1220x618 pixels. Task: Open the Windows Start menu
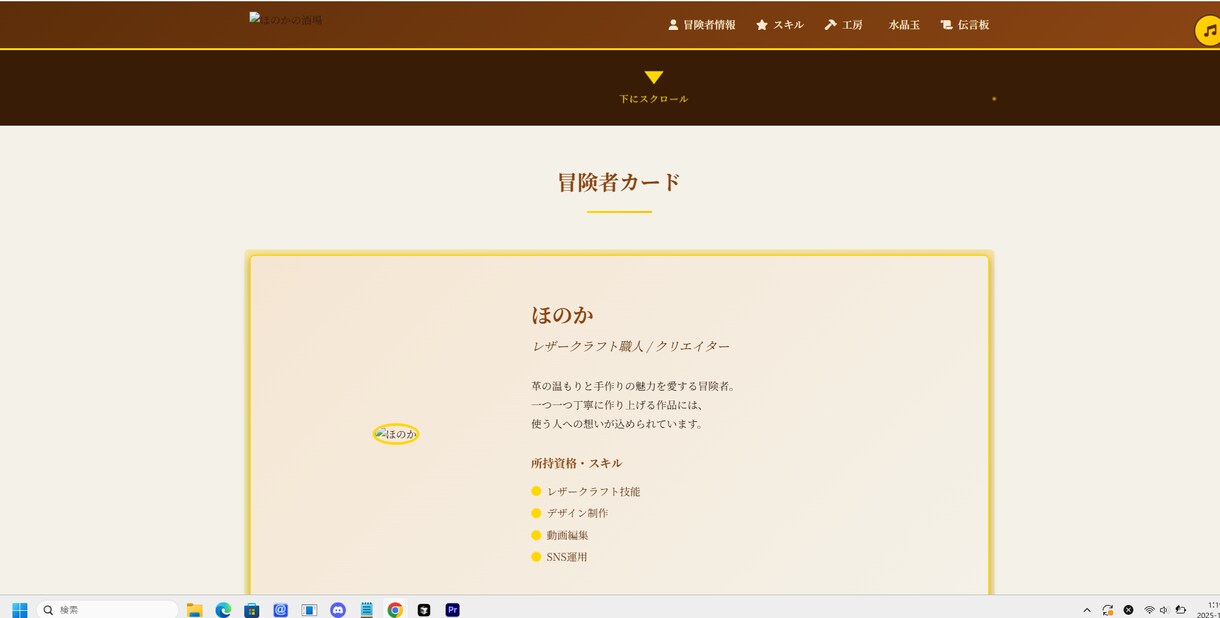(20, 610)
